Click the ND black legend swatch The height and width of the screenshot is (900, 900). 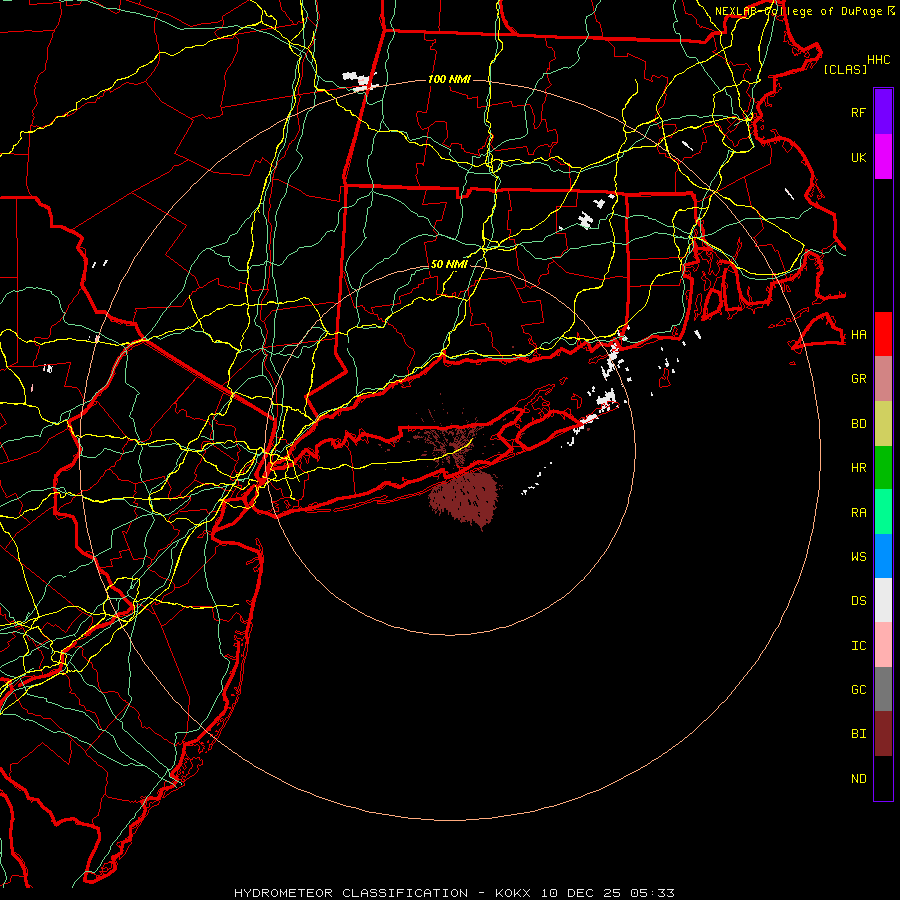point(883,778)
